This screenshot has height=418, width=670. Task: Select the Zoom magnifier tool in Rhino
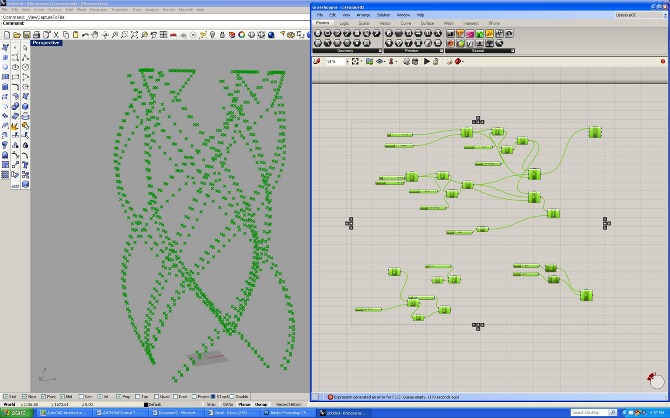pos(115,35)
